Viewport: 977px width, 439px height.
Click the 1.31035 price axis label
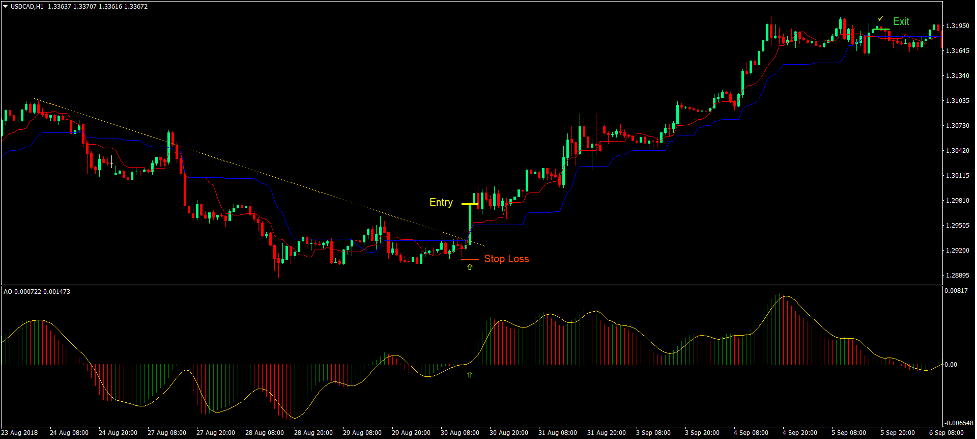956,101
